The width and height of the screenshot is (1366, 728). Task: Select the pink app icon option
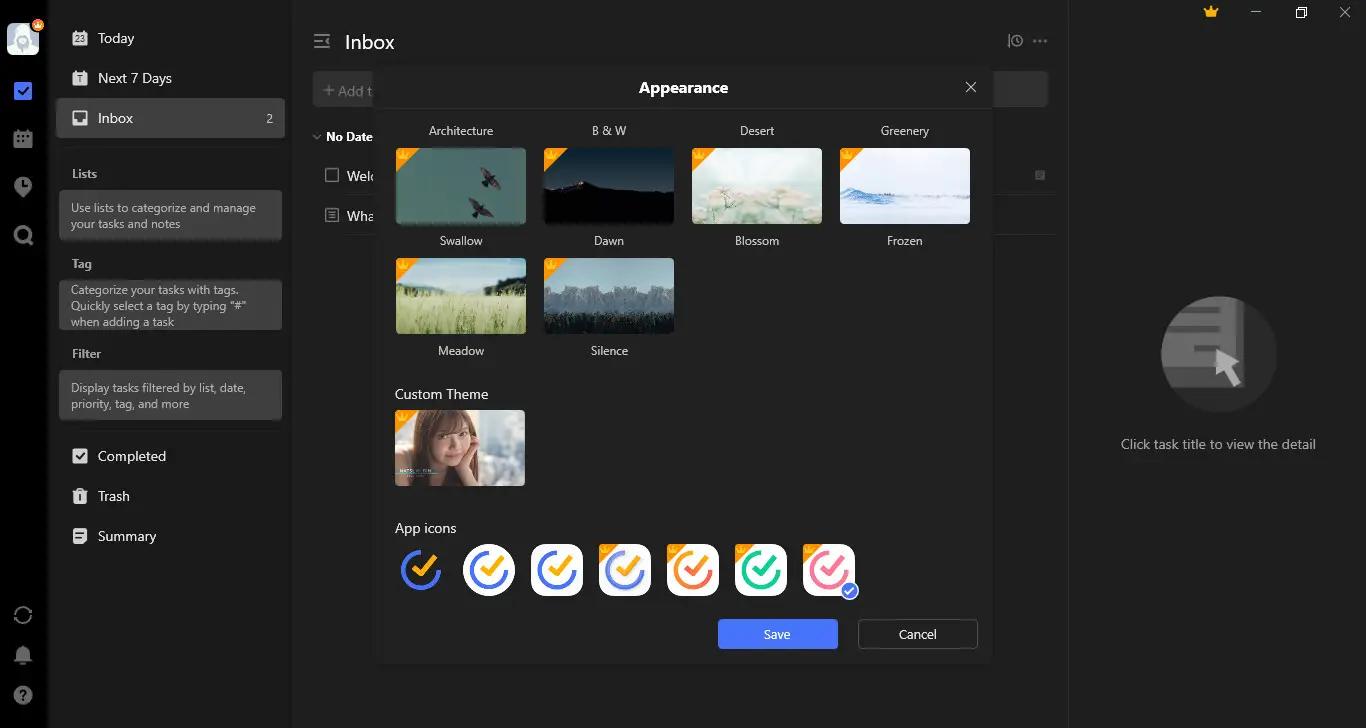click(x=829, y=570)
